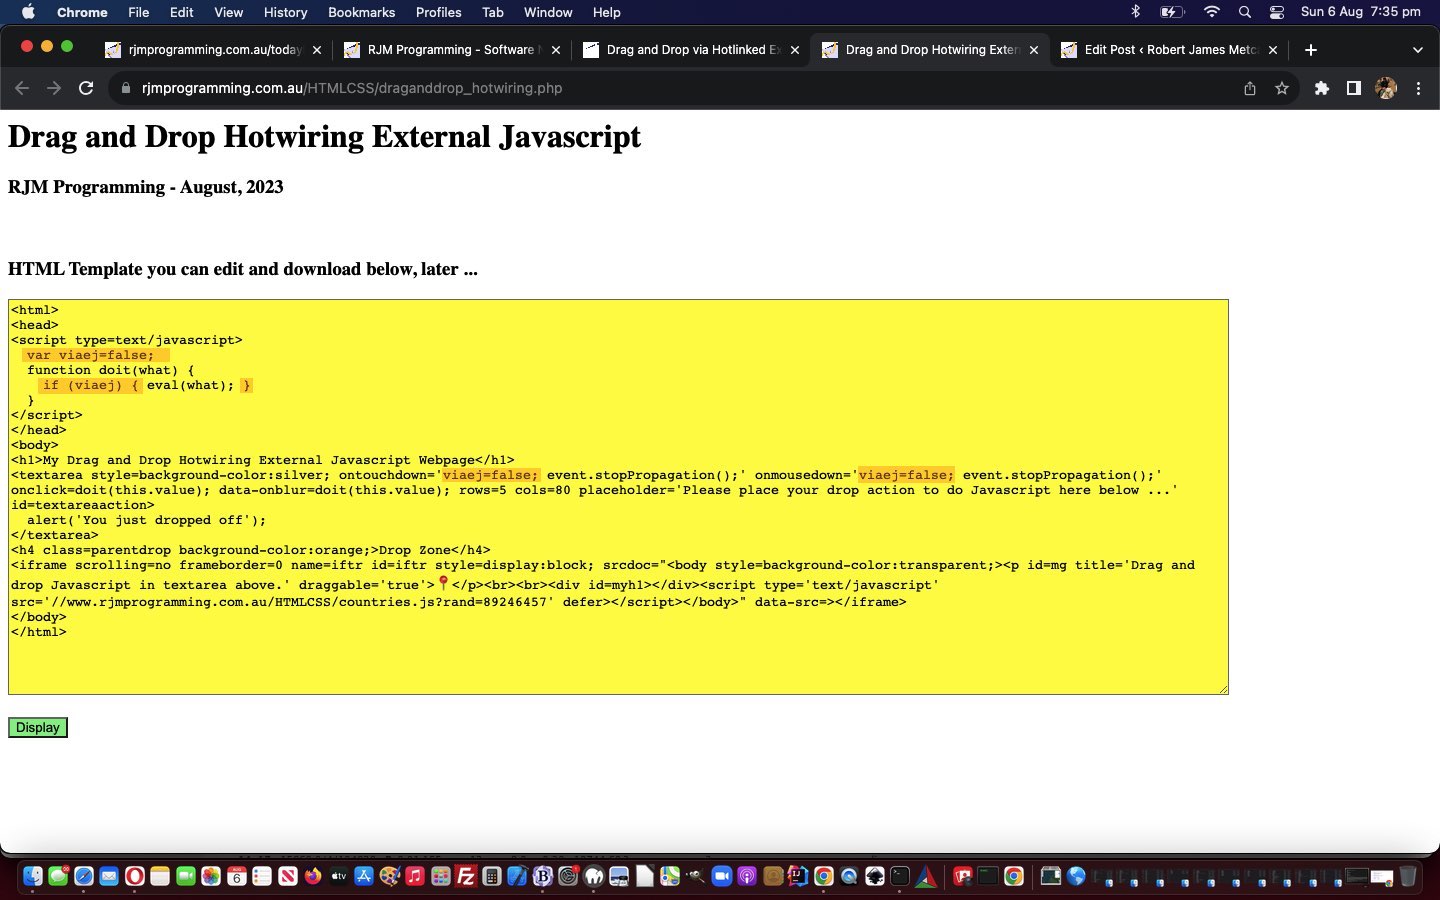Open Calculator from the Dock
This screenshot has width=1440, height=900.
[x=491, y=877]
